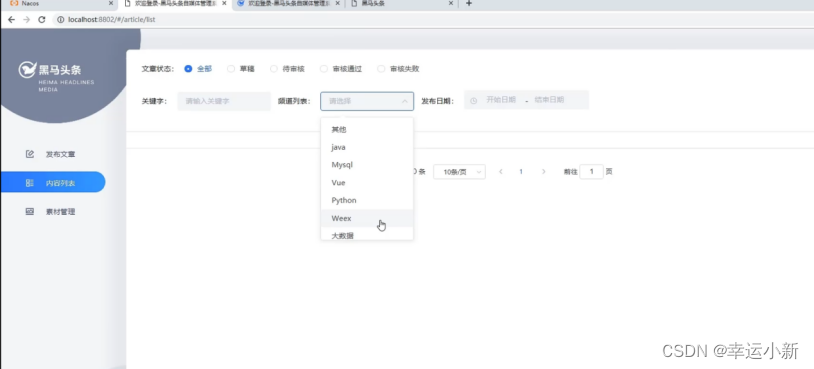This screenshot has height=369, width=814.
Task: Click the 前往 page jump input box
Action: pos(591,172)
